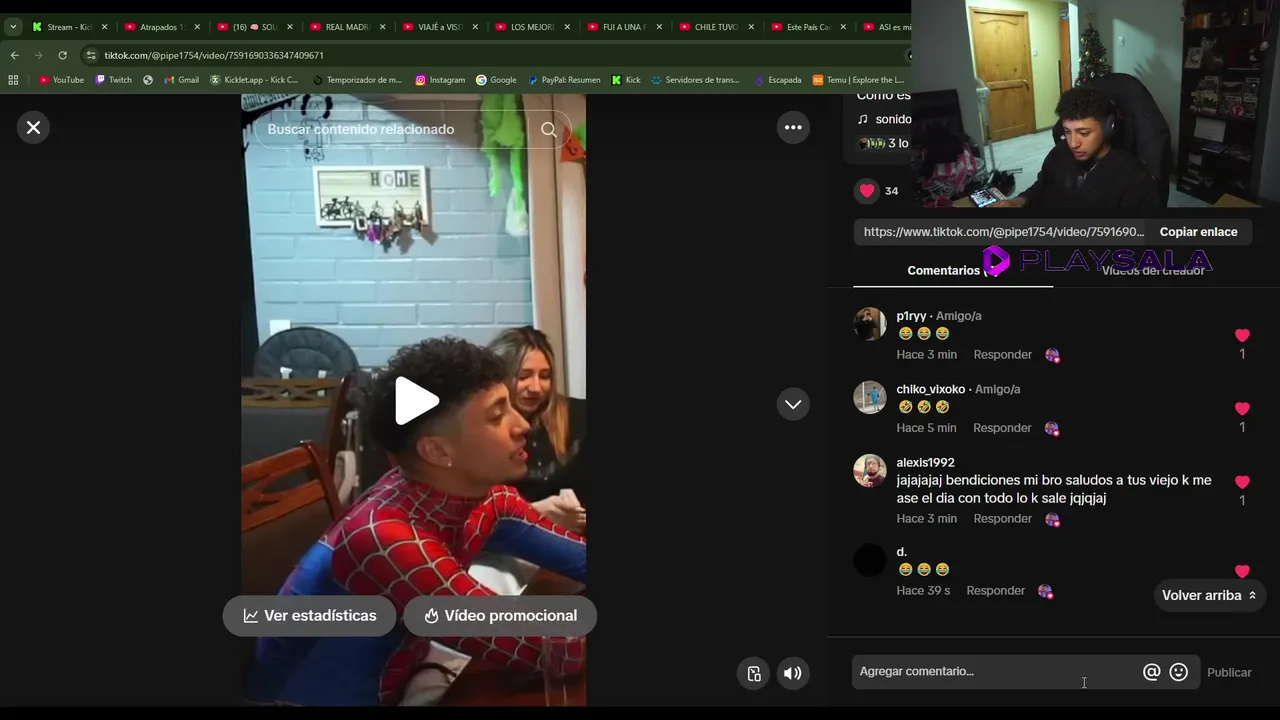The width and height of the screenshot is (1280, 720).
Task: Toggle the video mute speaker icon
Action: click(x=793, y=673)
